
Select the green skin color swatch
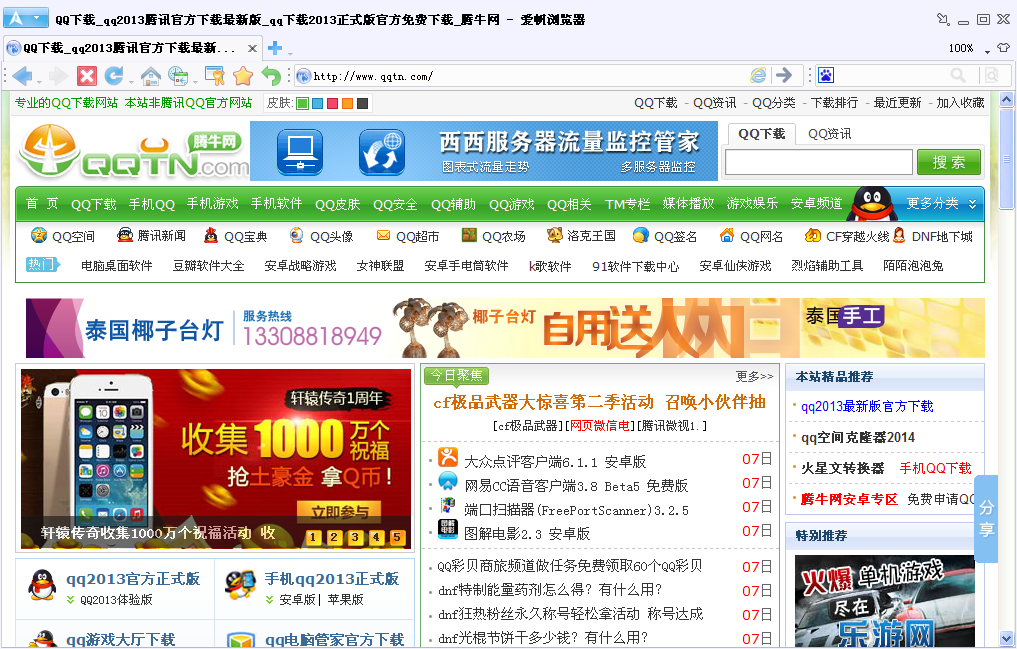click(302, 103)
